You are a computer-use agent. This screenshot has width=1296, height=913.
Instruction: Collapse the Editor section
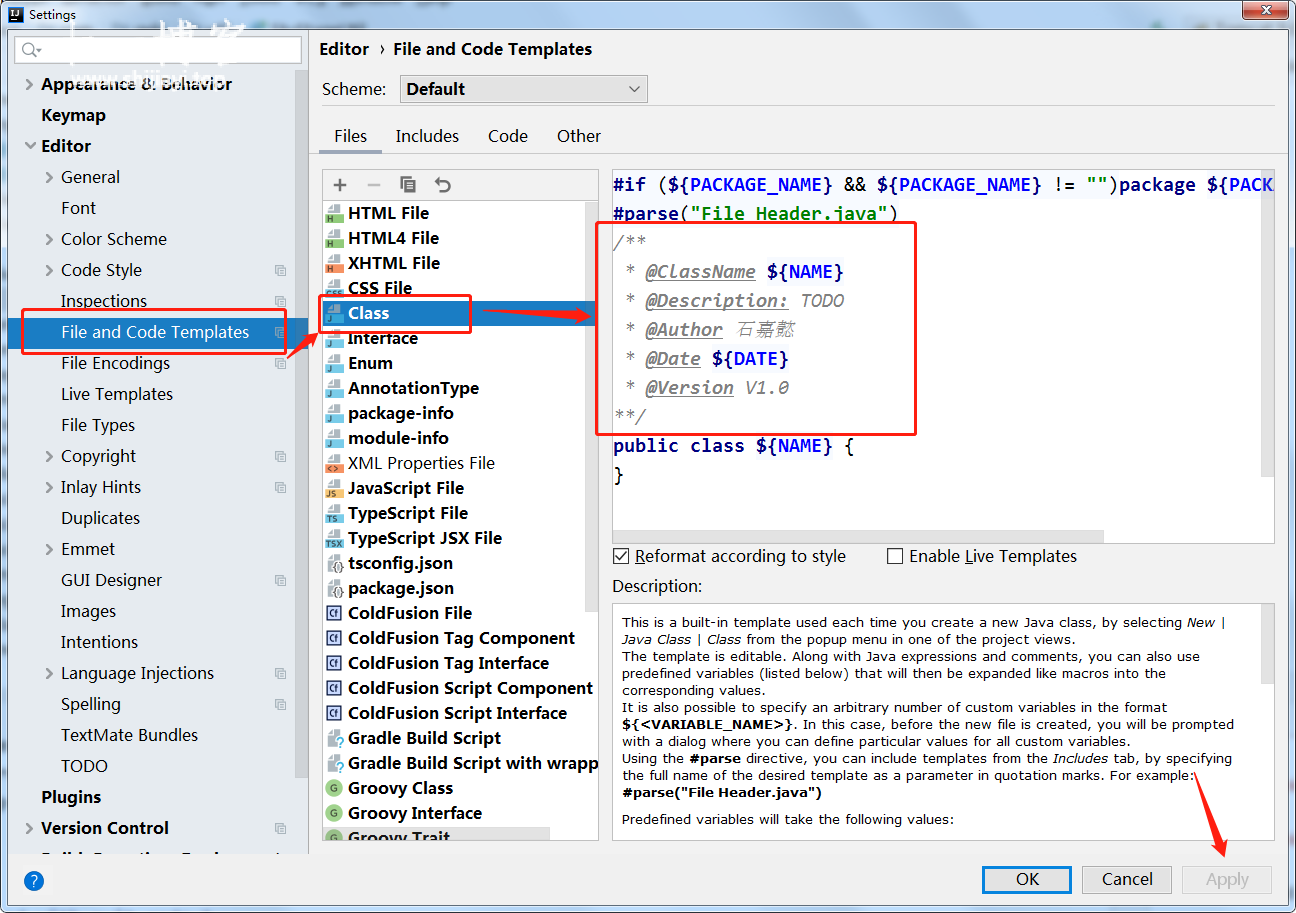29,146
